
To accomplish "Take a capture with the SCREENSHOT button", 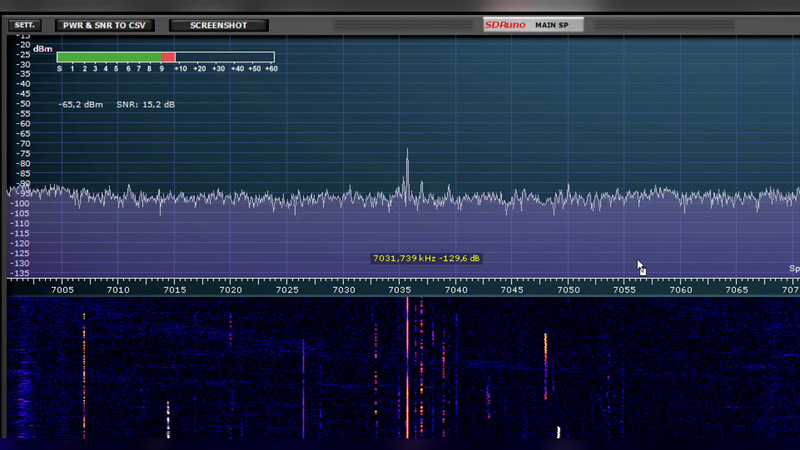I will 219,25.
